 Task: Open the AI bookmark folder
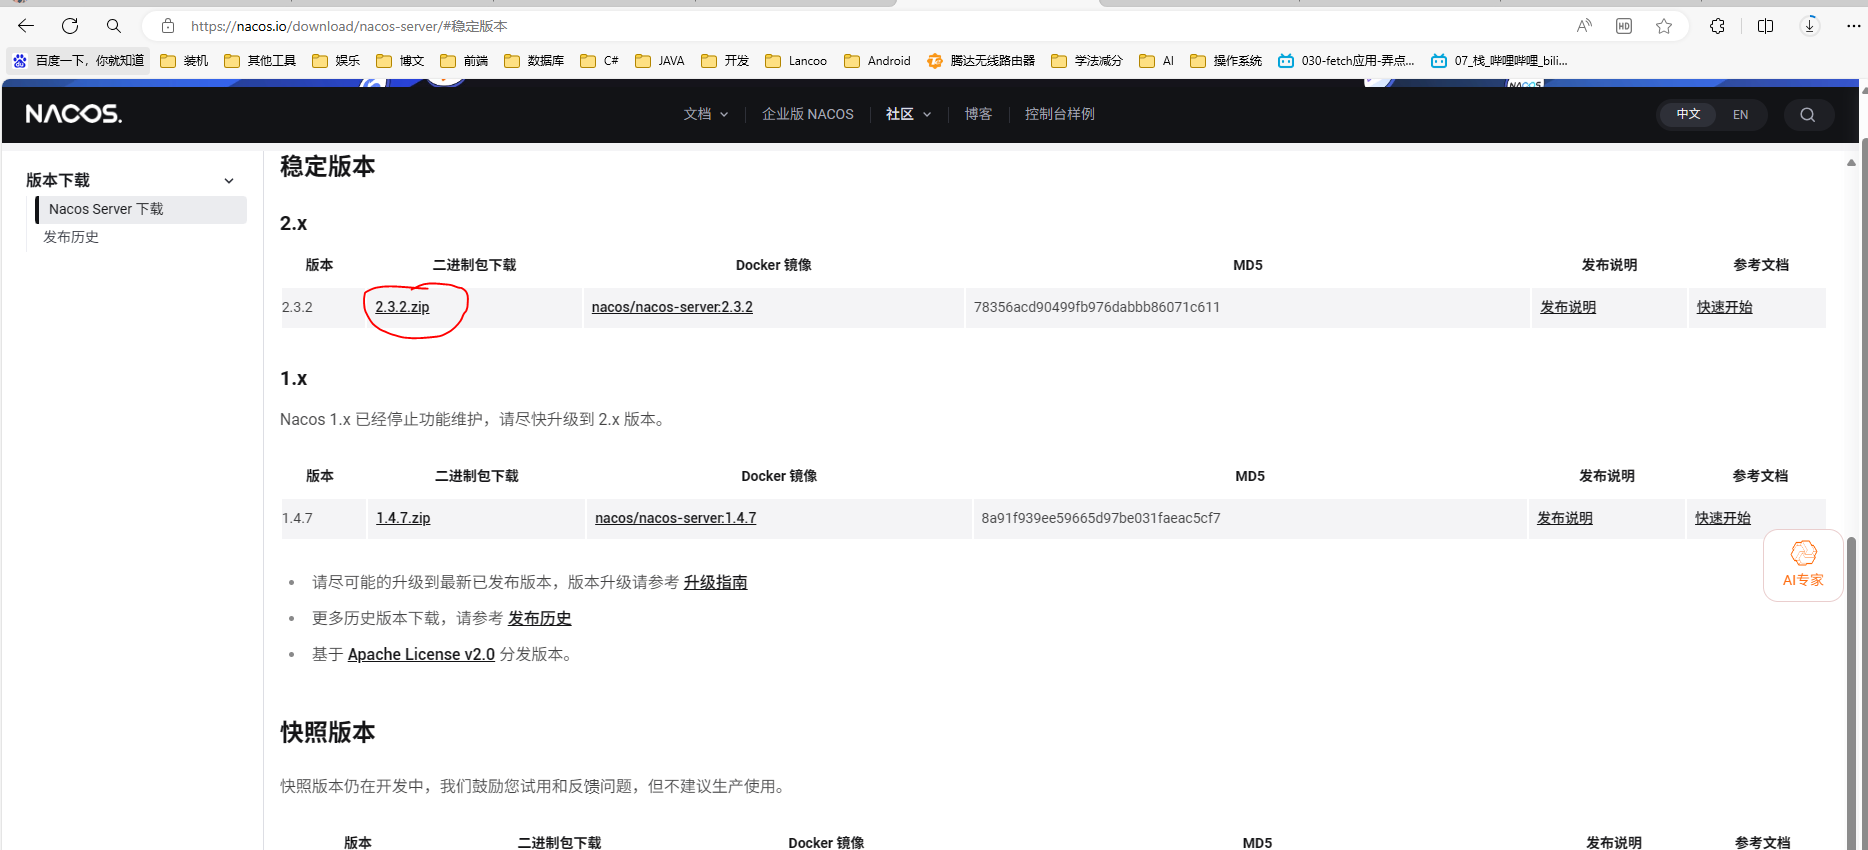tap(1157, 61)
